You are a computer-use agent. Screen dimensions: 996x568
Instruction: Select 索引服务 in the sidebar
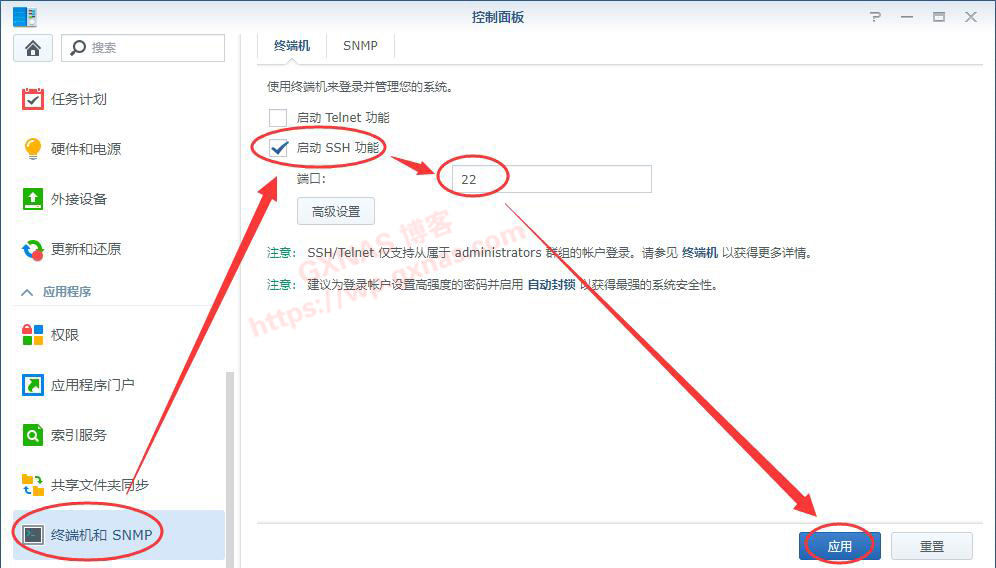click(x=79, y=435)
